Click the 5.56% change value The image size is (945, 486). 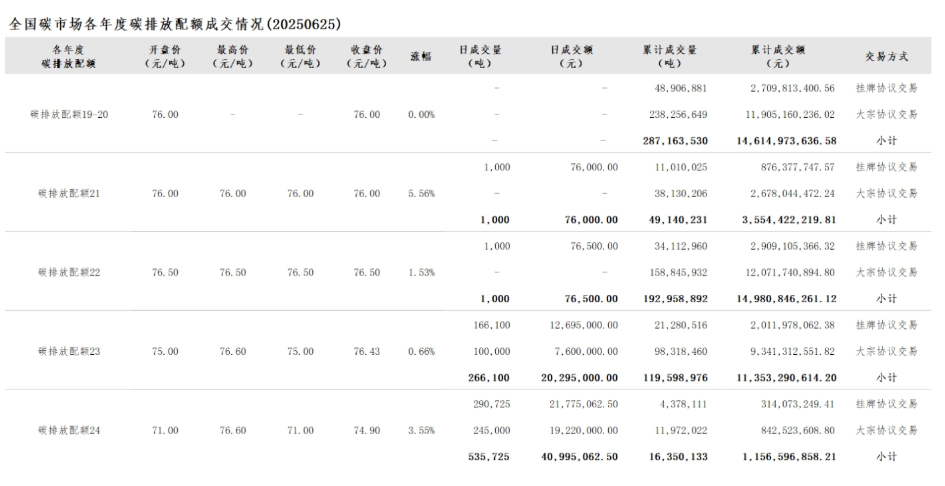(x=421, y=193)
